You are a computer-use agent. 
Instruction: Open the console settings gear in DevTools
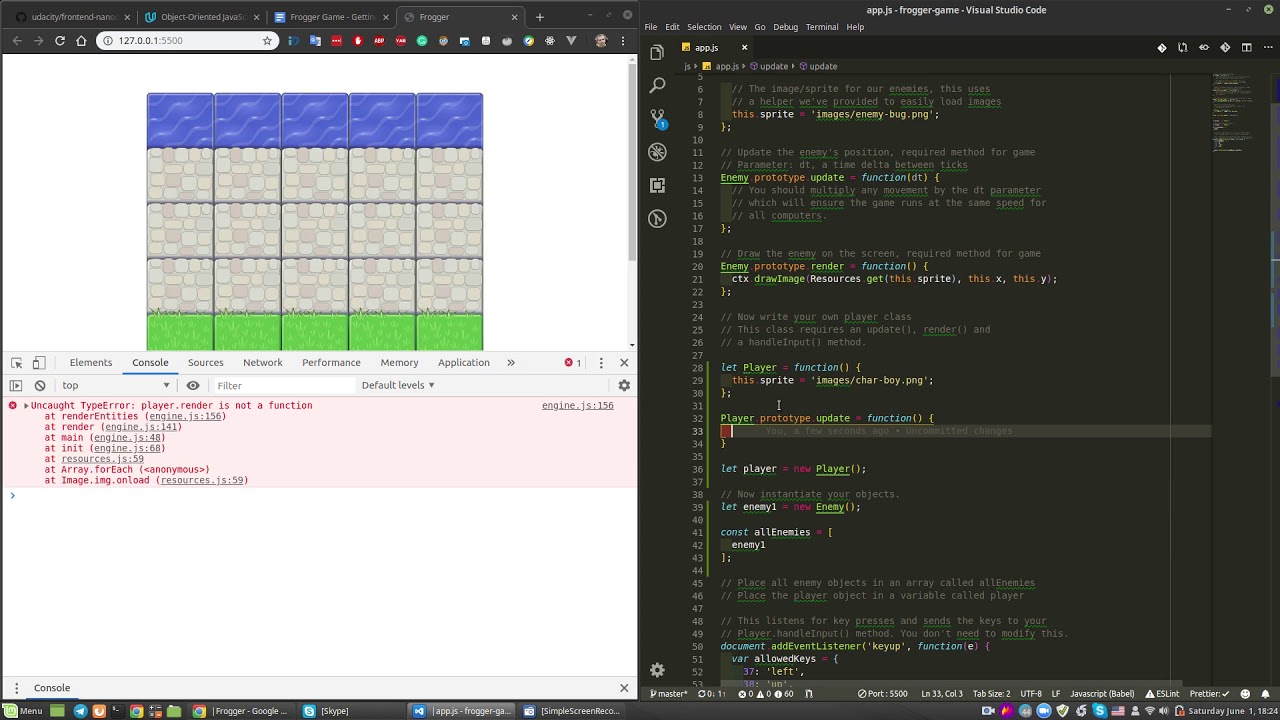(x=624, y=385)
